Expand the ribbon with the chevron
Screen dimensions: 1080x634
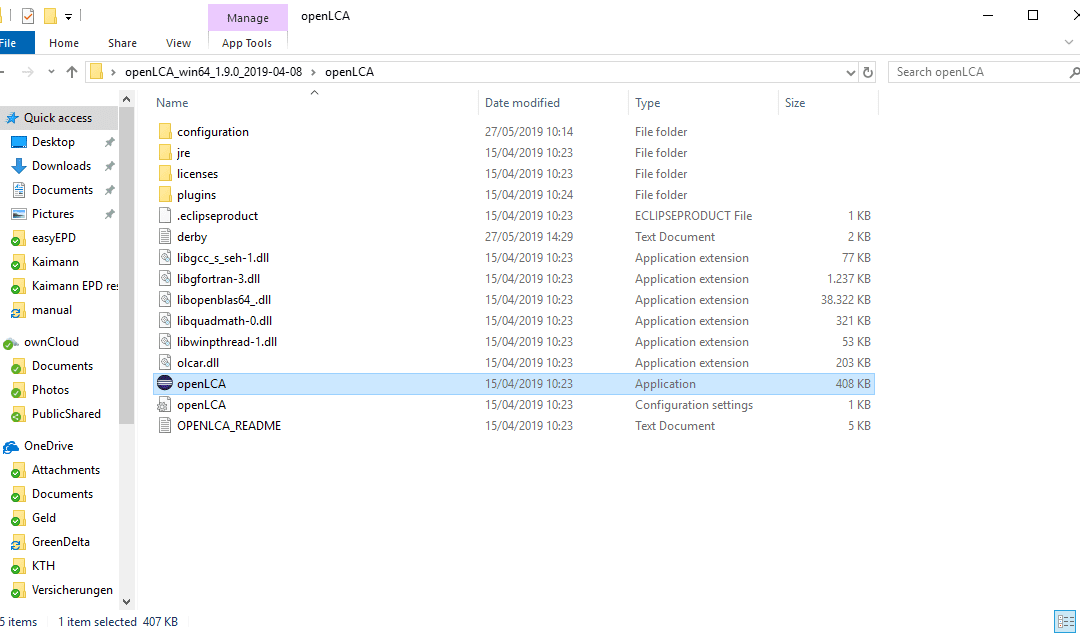[x=1068, y=43]
